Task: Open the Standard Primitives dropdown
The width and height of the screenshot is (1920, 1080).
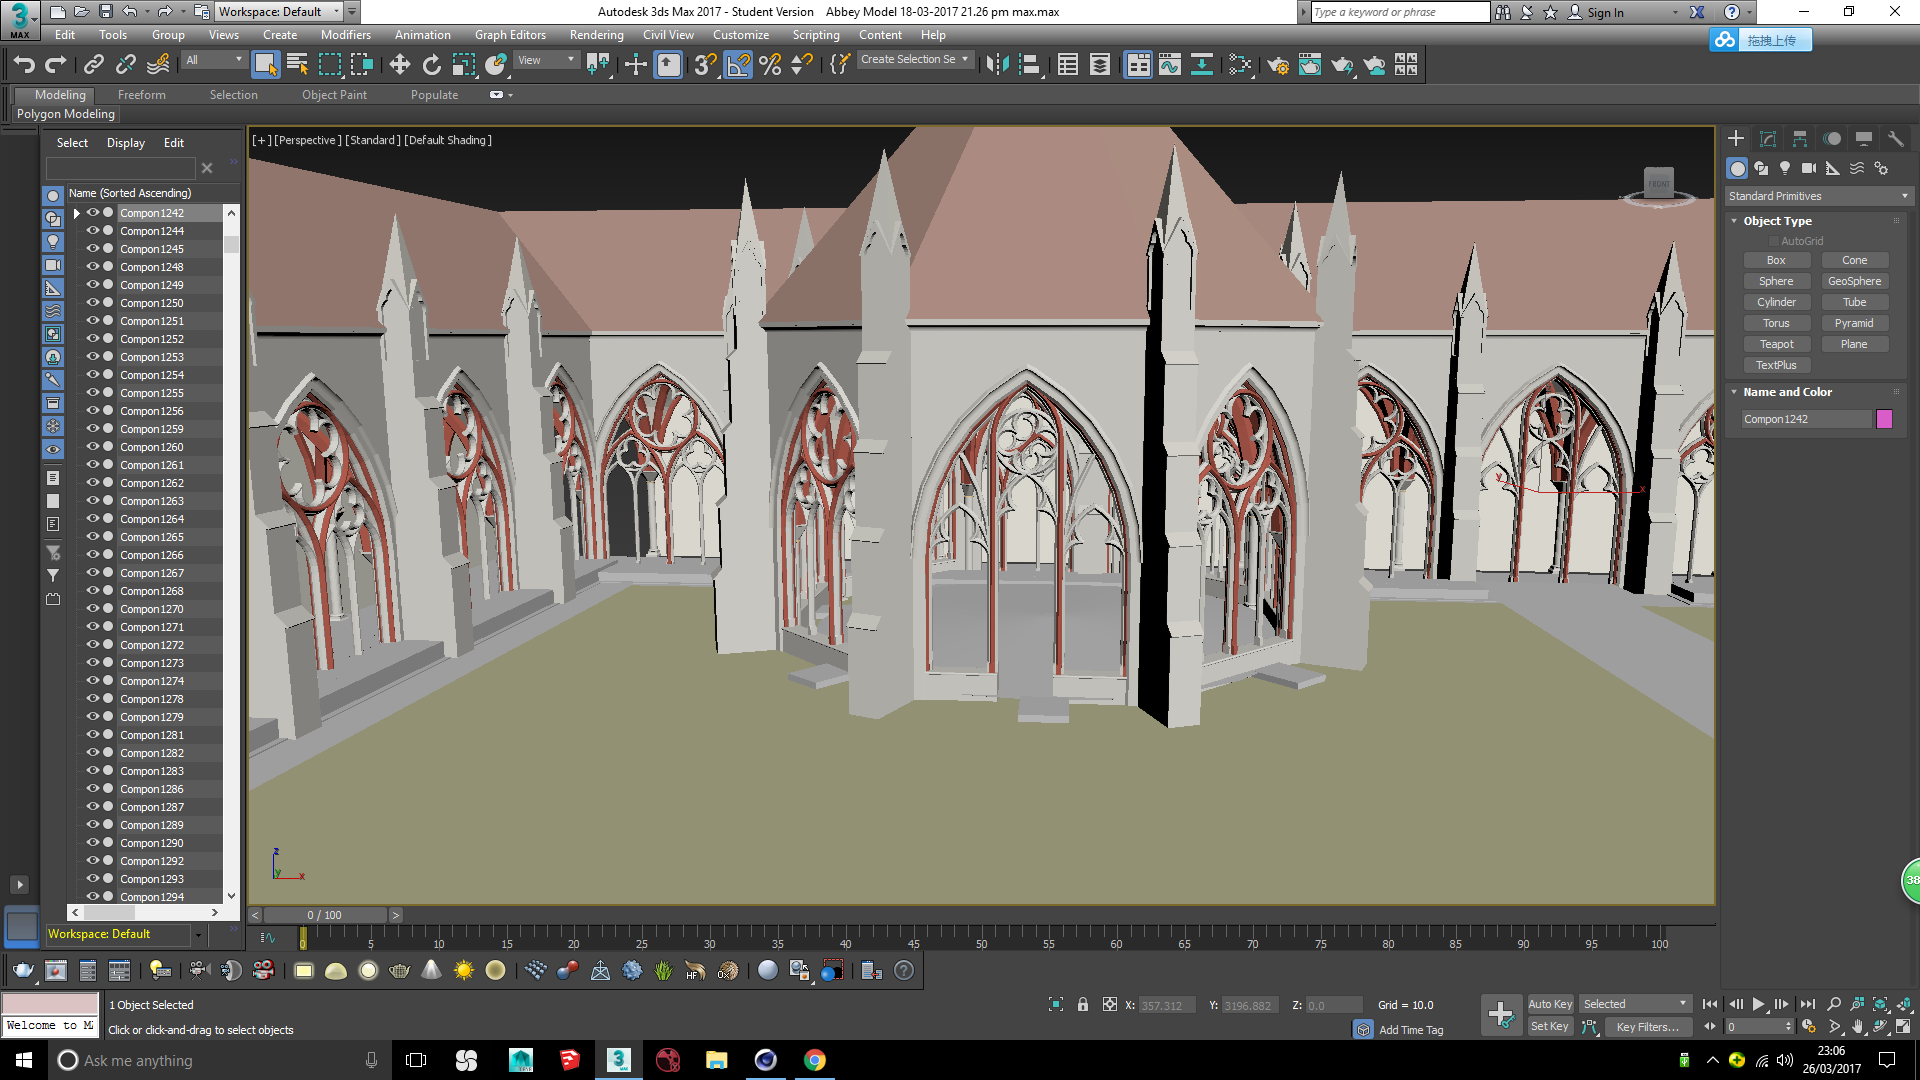Action: 1818,196
